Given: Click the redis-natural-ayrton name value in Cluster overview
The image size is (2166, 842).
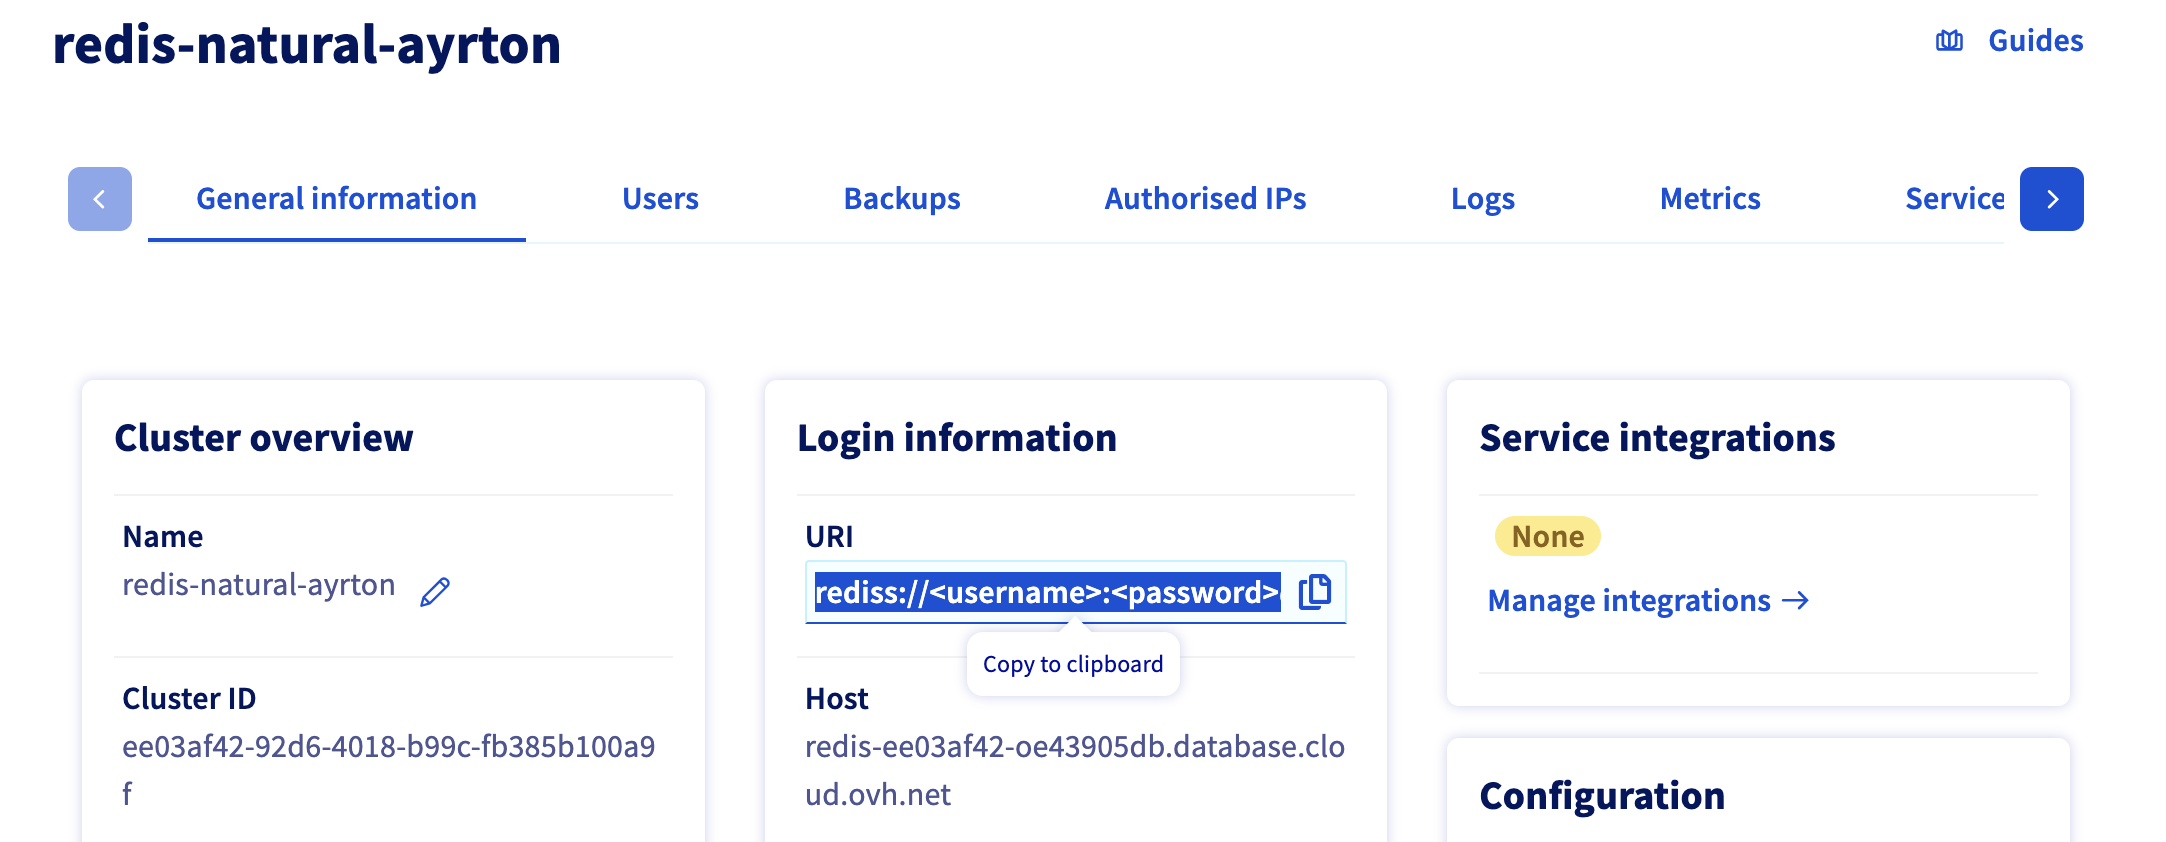Looking at the screenshot, I should 259,585.
